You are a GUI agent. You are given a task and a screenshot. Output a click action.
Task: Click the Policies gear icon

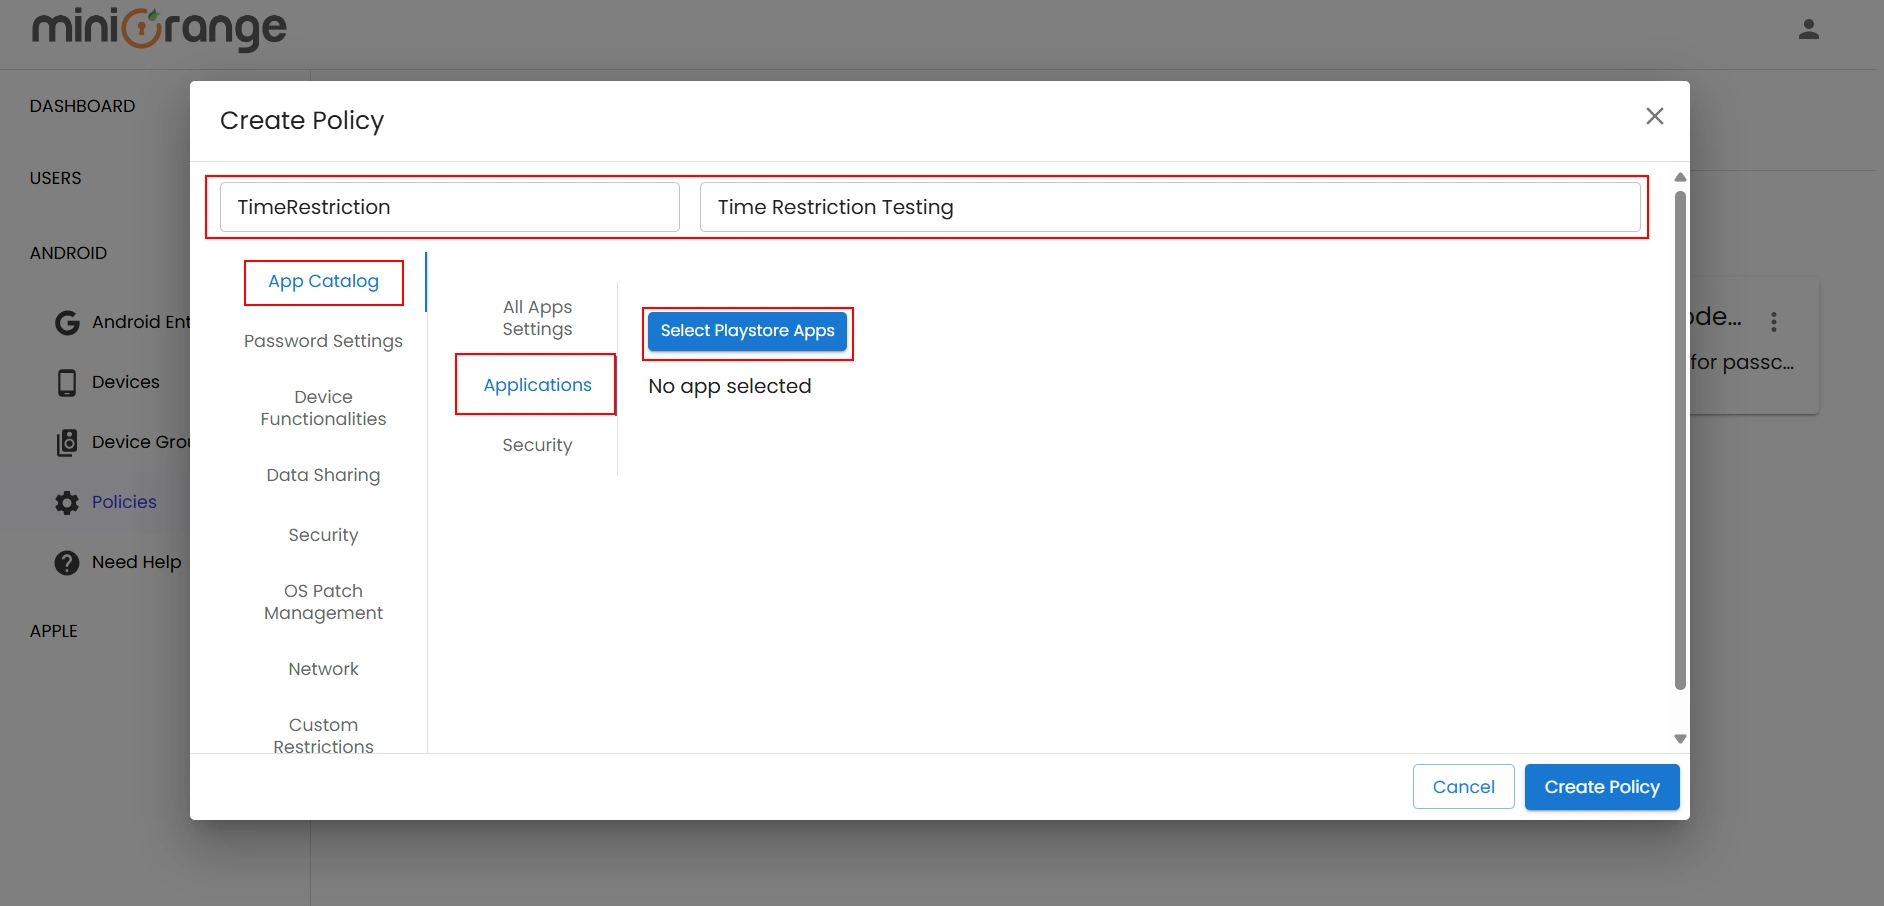[66, 502]
